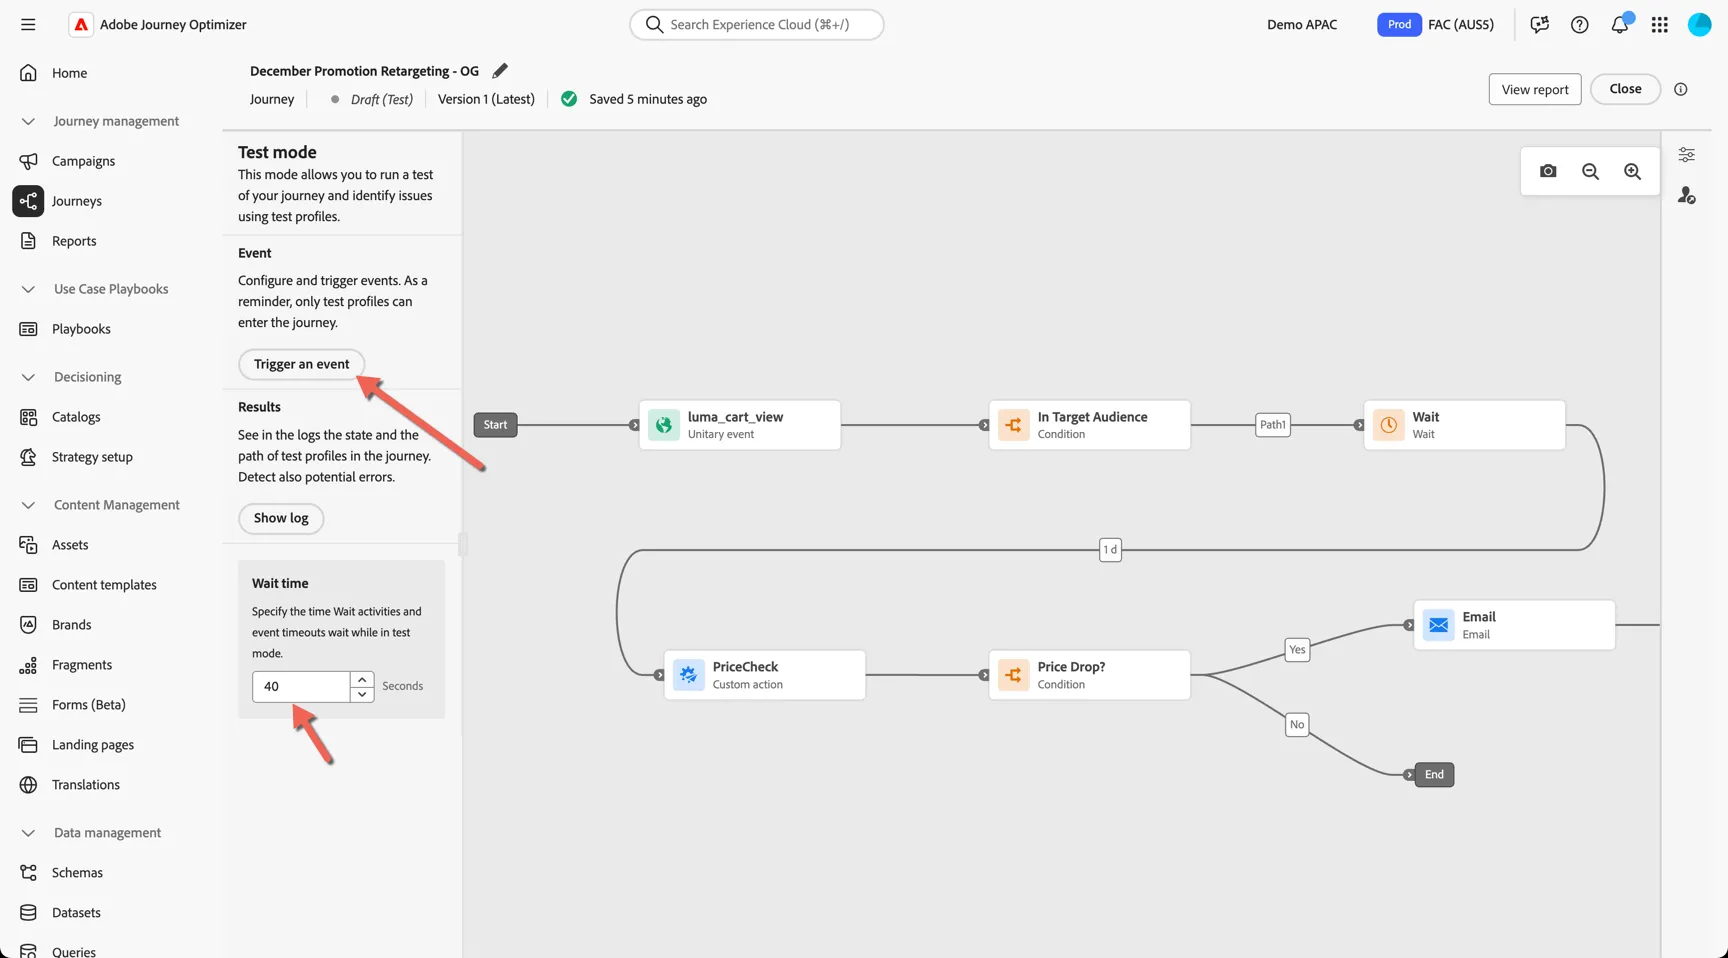Open the notifications bell

[x=1620, y=24]
